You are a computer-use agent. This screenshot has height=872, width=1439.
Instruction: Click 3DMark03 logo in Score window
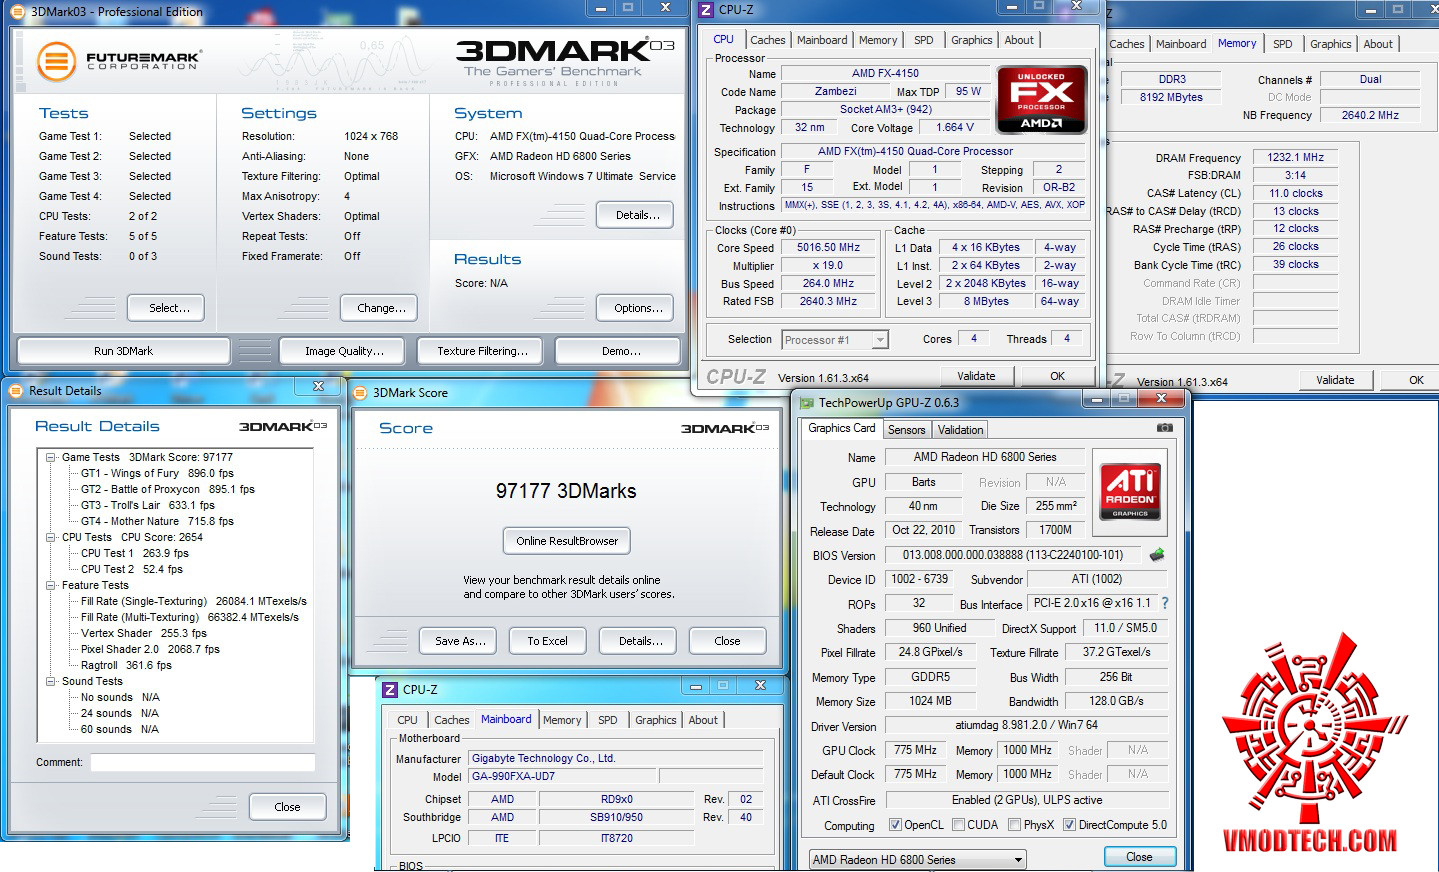pos(725,428)
